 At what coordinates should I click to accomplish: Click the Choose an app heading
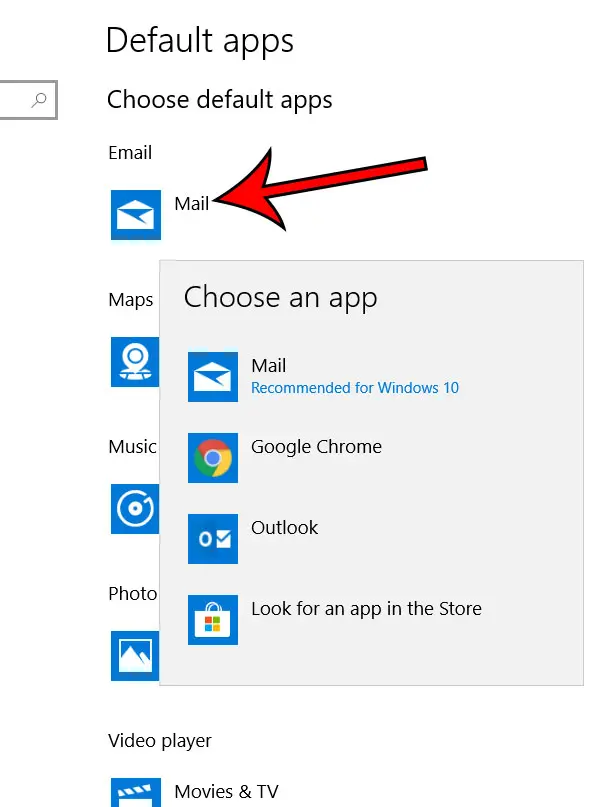[281, 297]
